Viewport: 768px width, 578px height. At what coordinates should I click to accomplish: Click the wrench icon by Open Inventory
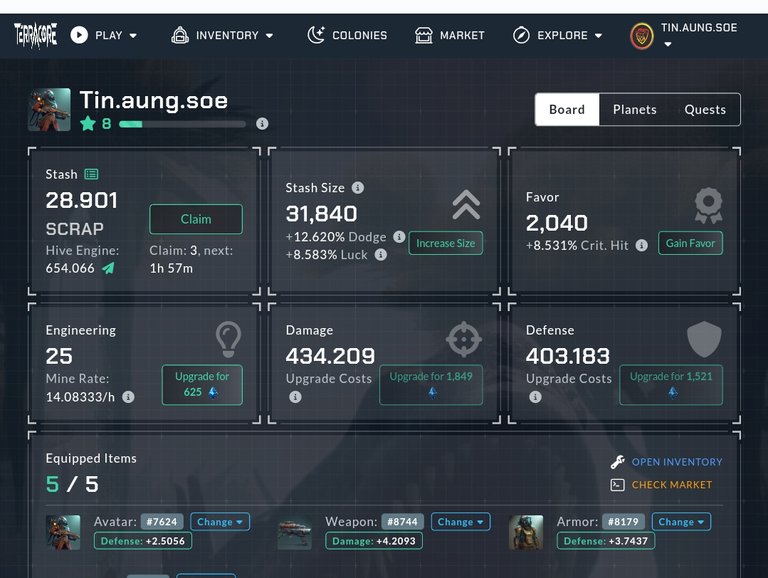click(618, 461)
